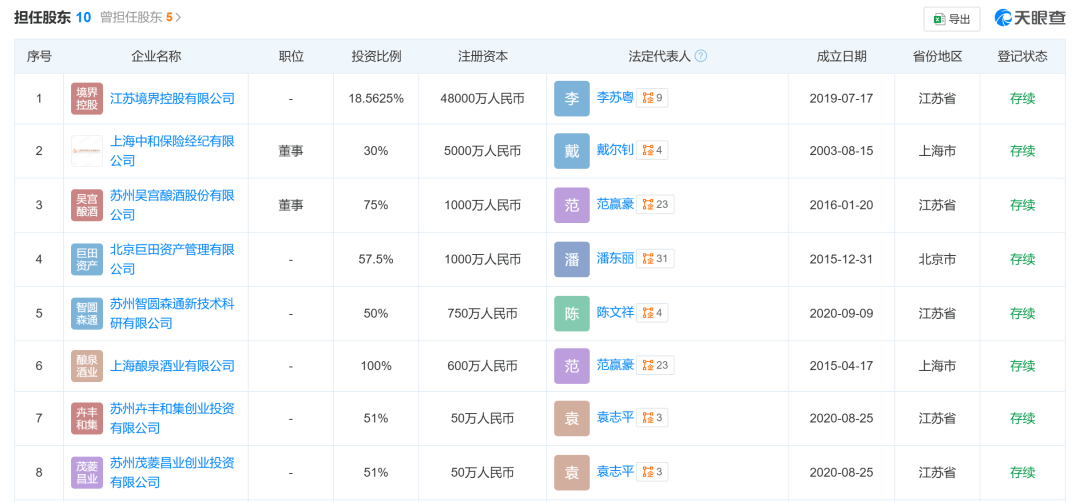Switch to 担任股东 tab

coord(52,17)
